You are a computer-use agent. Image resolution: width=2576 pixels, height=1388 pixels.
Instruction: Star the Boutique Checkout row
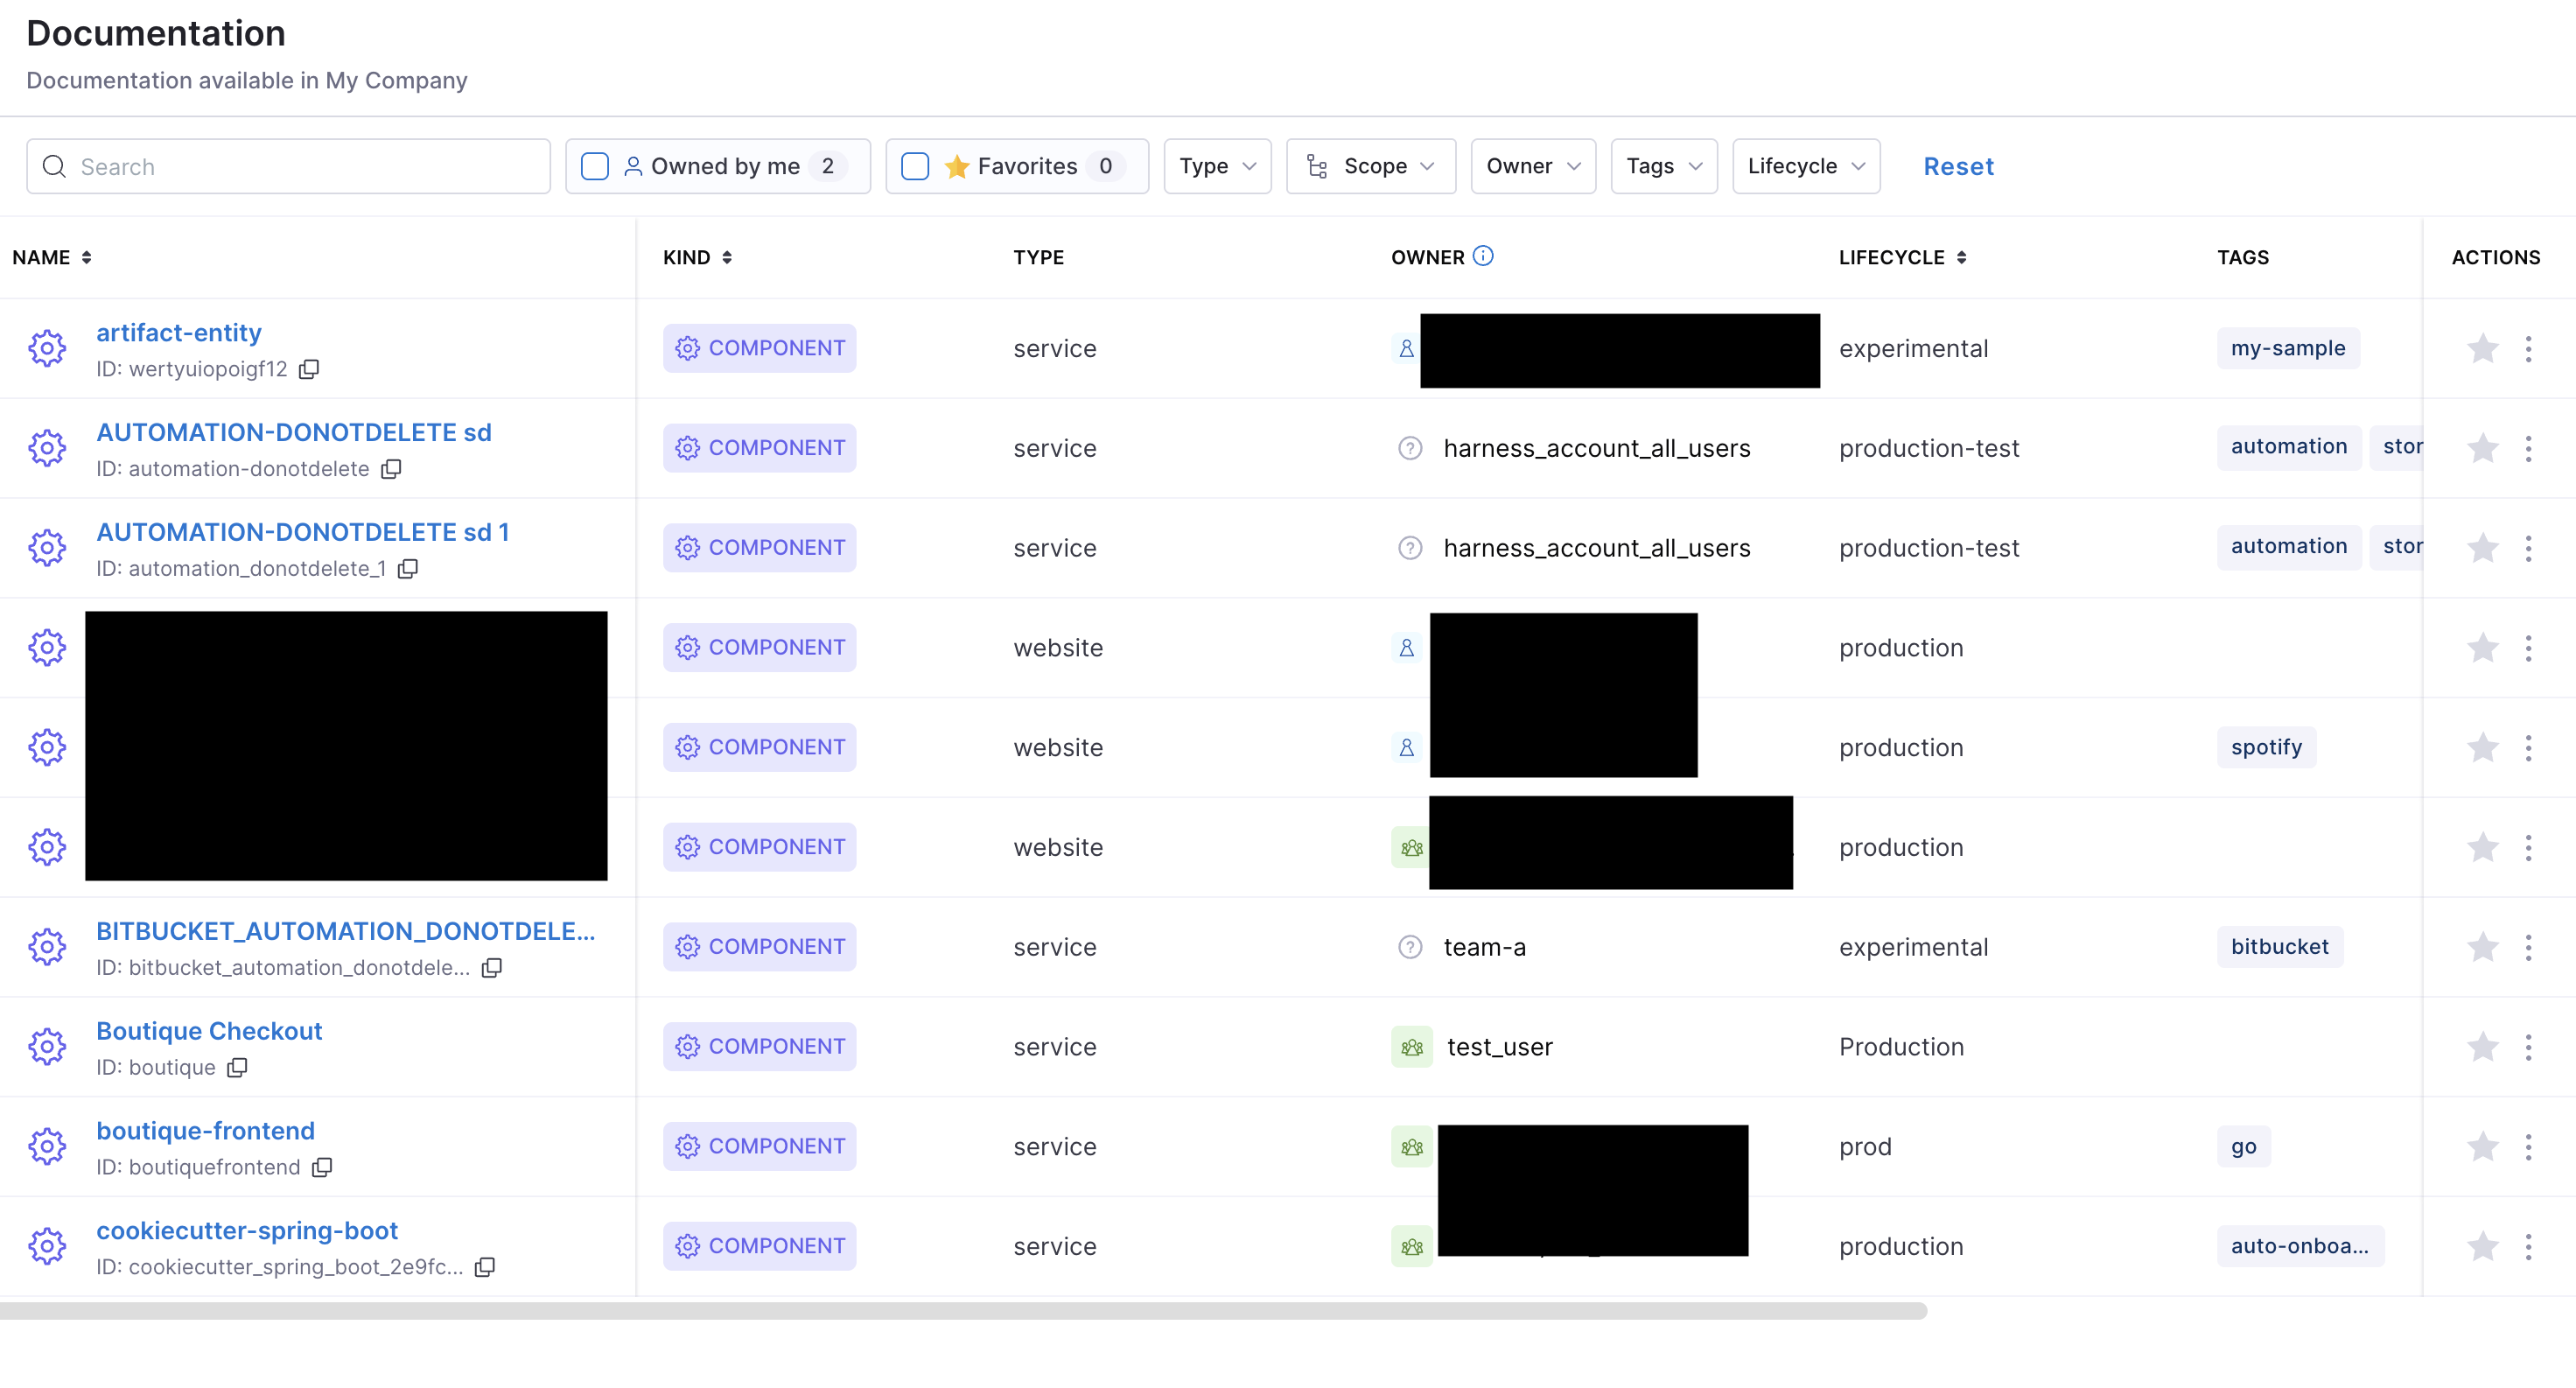coord(2482,1047)
